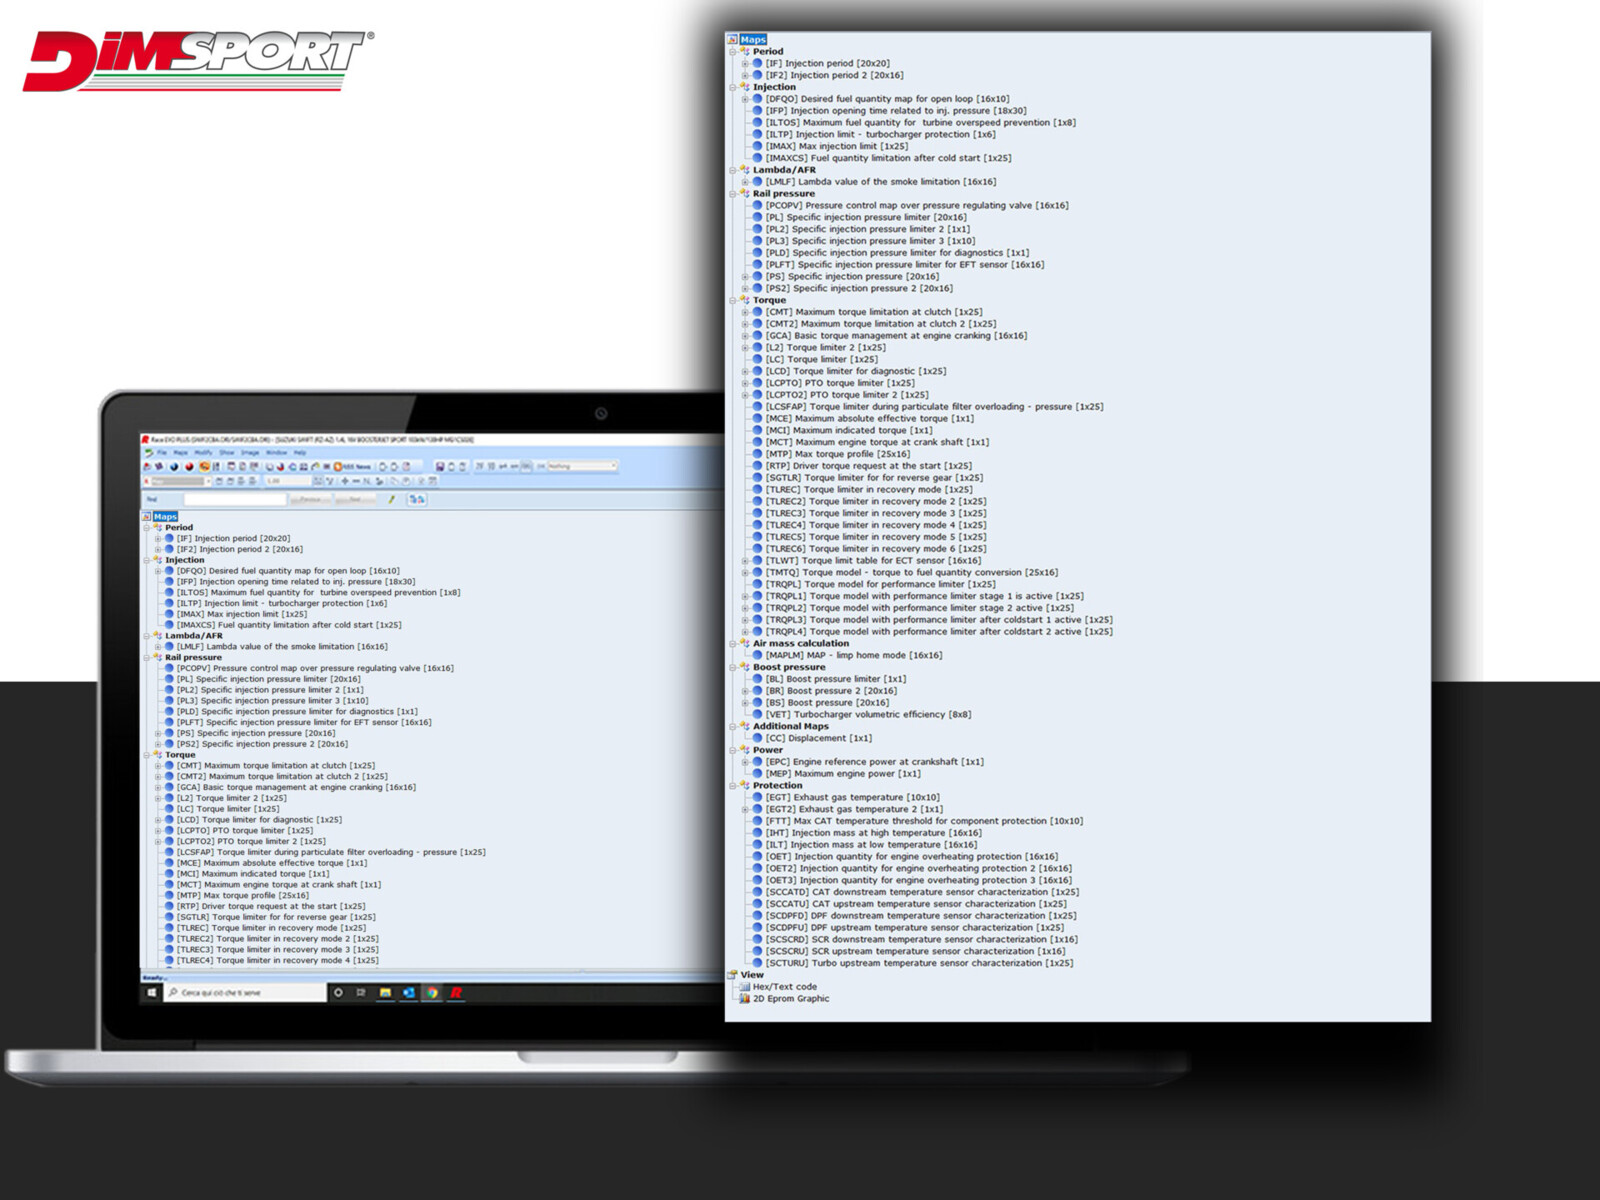1600x1200 pixels.
Task: Collapse the Protection maps group
Action: pos(733,786)
